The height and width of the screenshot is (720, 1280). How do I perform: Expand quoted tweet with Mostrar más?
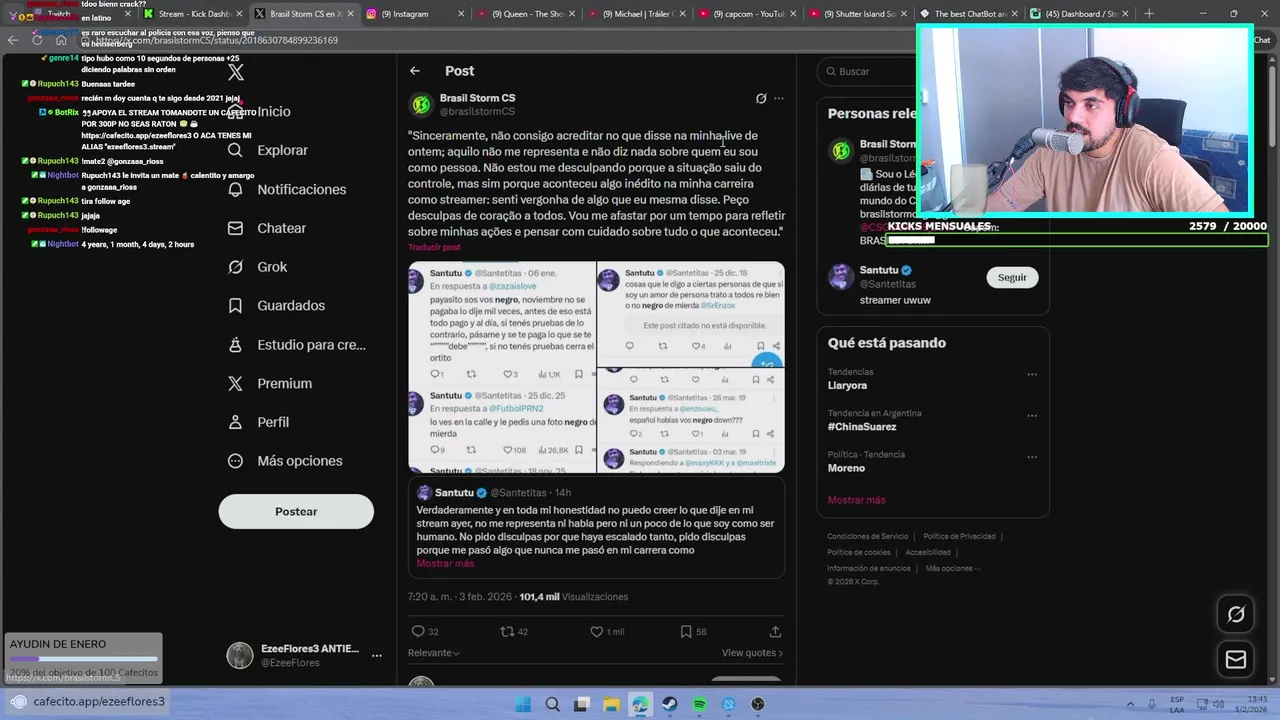pos(445,564)
